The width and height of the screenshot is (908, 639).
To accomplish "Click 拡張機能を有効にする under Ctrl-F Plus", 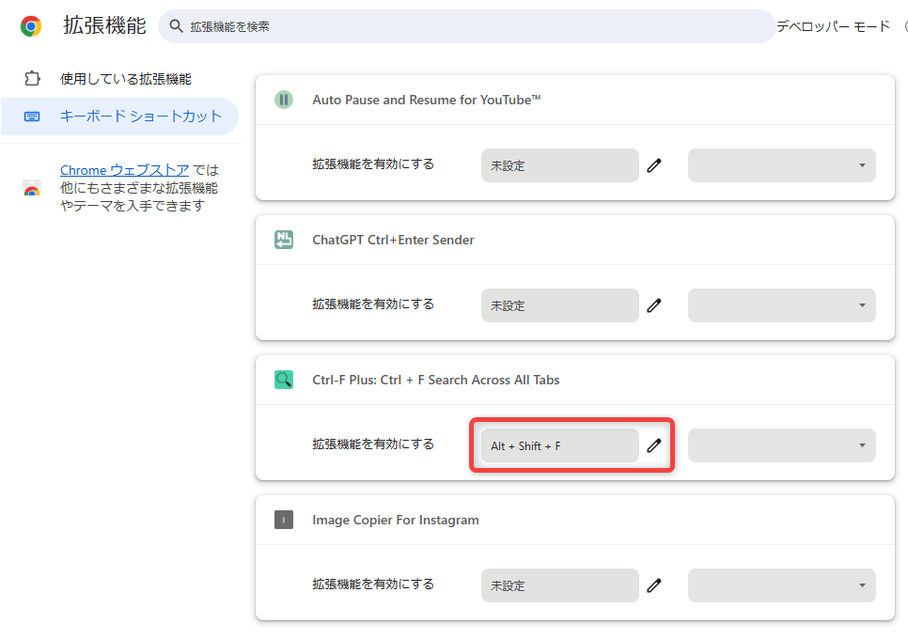I will (374, 444).
